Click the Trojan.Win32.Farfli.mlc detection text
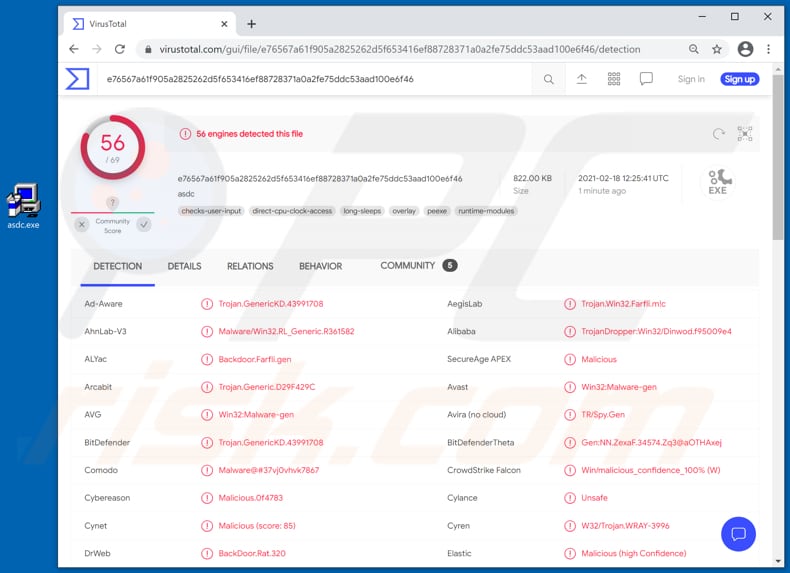790x573 pixels. [623, 304]
